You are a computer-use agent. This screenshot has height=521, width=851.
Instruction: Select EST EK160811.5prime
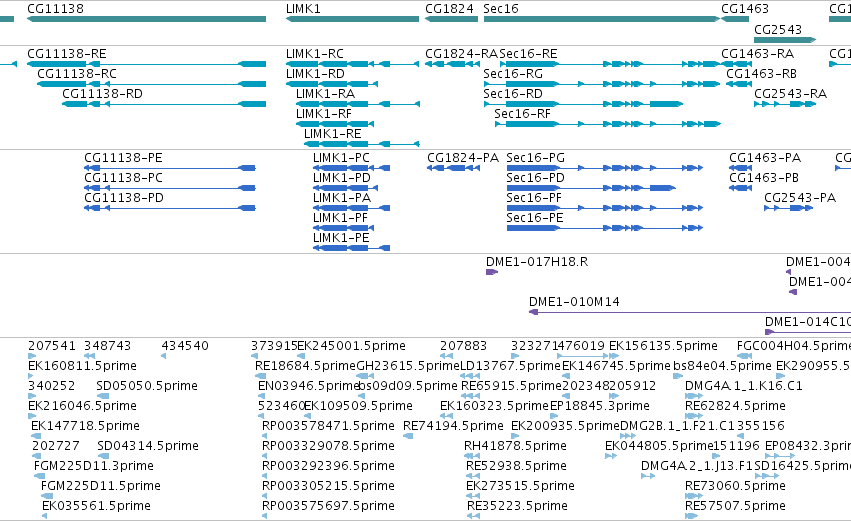pos(82,366)
